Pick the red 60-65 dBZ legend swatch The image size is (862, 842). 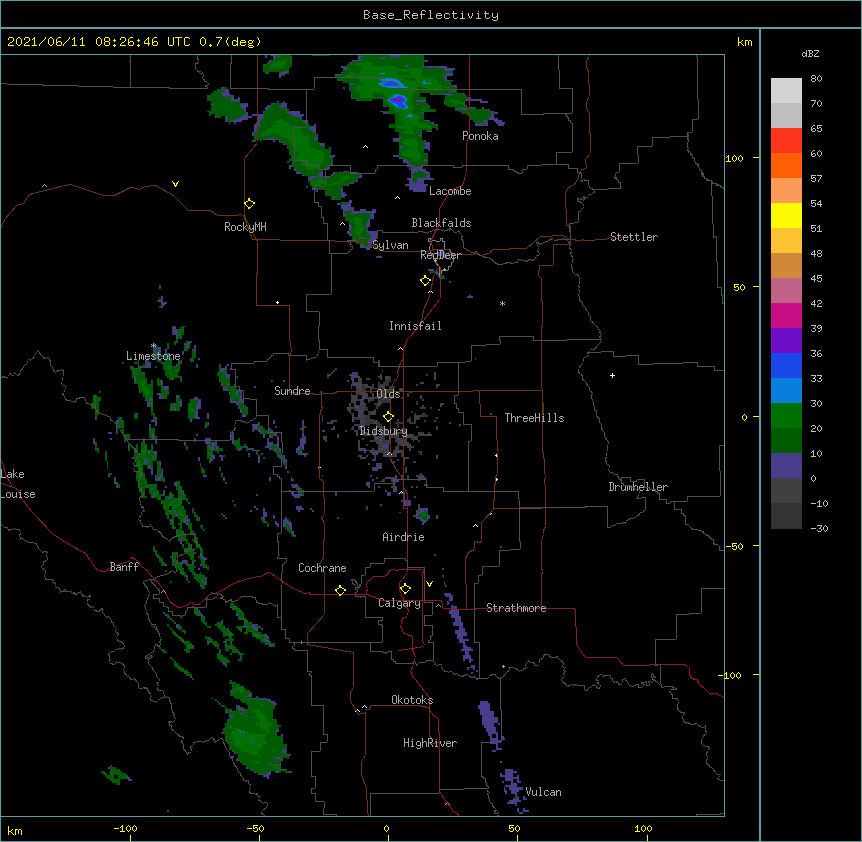[786, 141]
